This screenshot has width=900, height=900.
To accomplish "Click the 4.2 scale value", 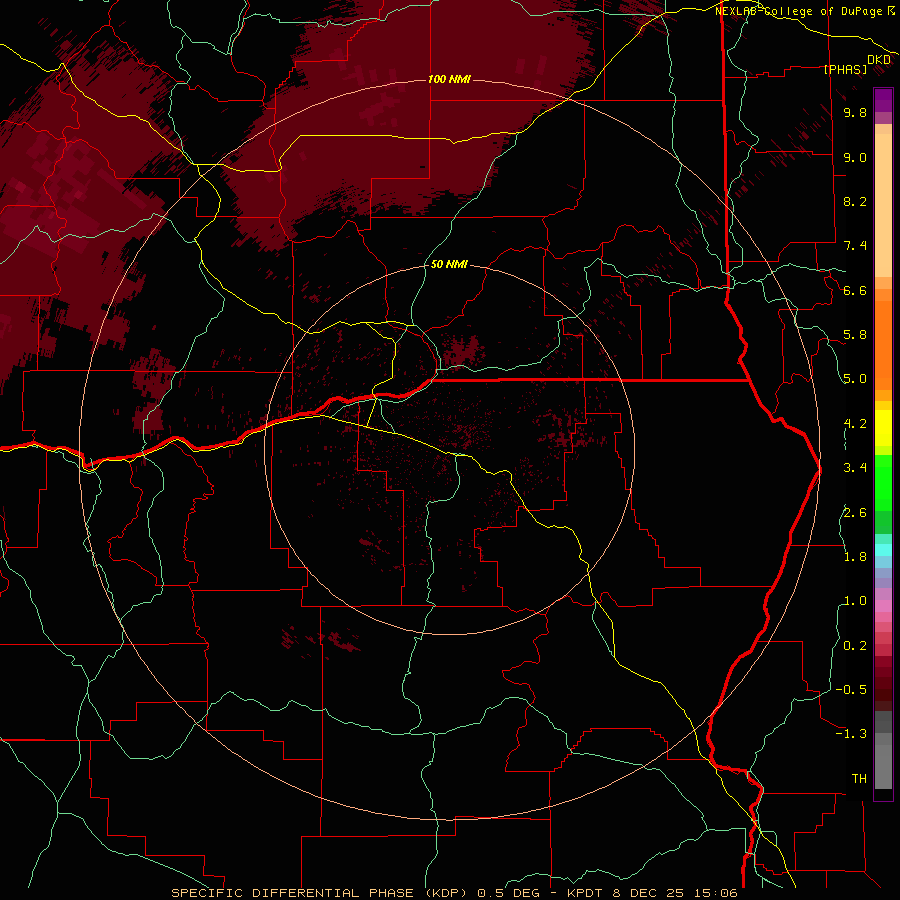I will (855, 424).
